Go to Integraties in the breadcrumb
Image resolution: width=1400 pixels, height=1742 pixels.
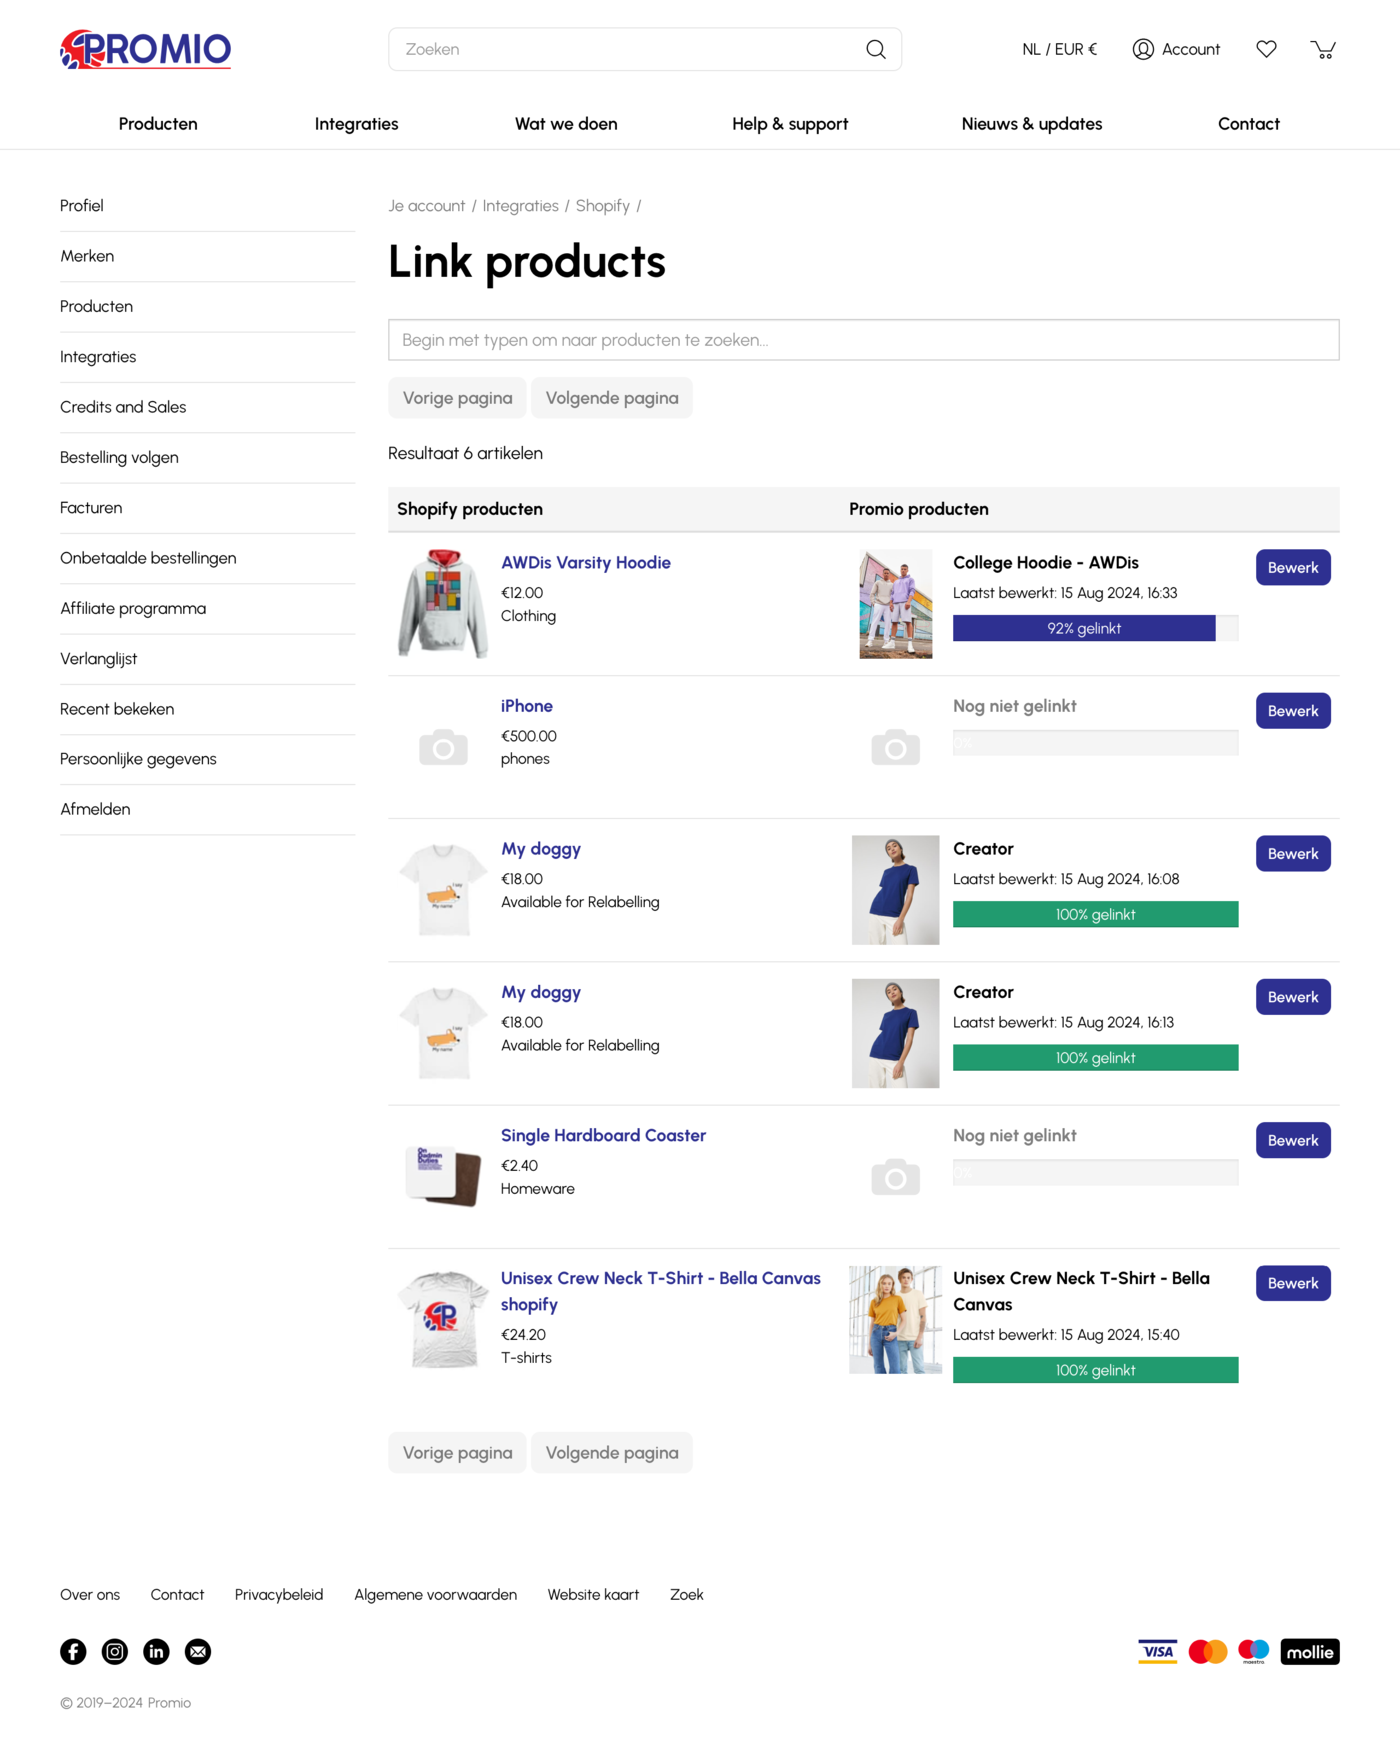(520, 206)
